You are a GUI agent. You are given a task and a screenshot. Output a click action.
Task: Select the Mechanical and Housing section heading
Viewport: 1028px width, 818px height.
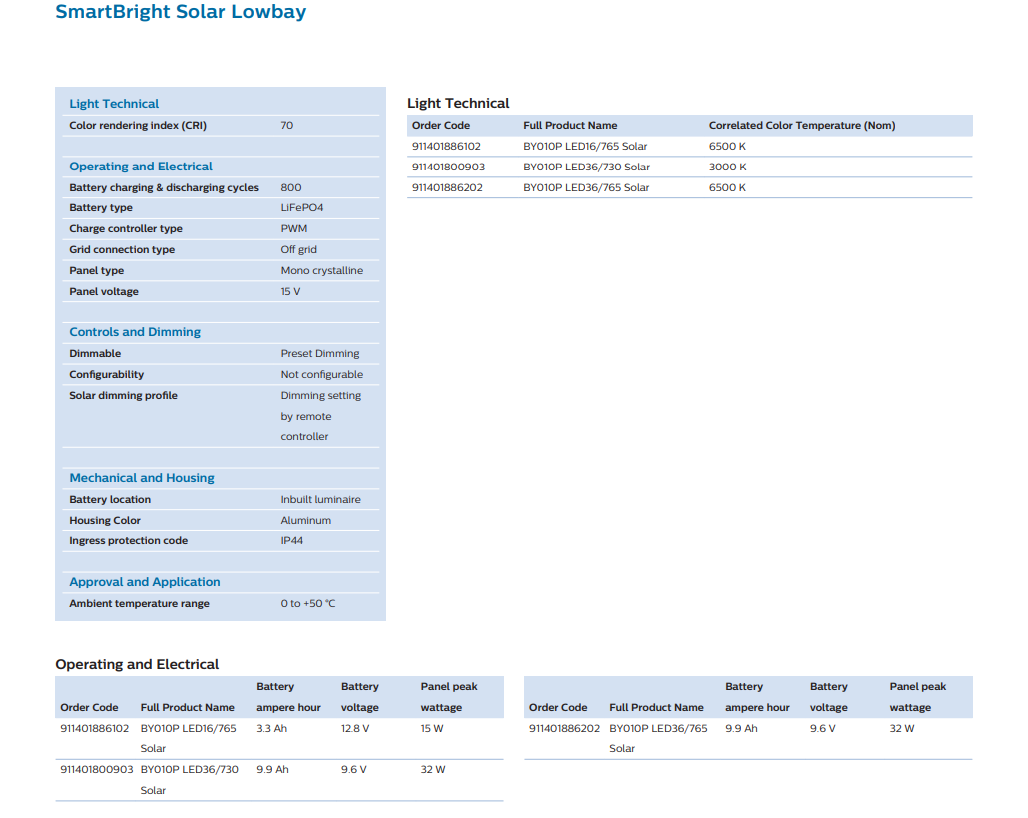(142, 478)
